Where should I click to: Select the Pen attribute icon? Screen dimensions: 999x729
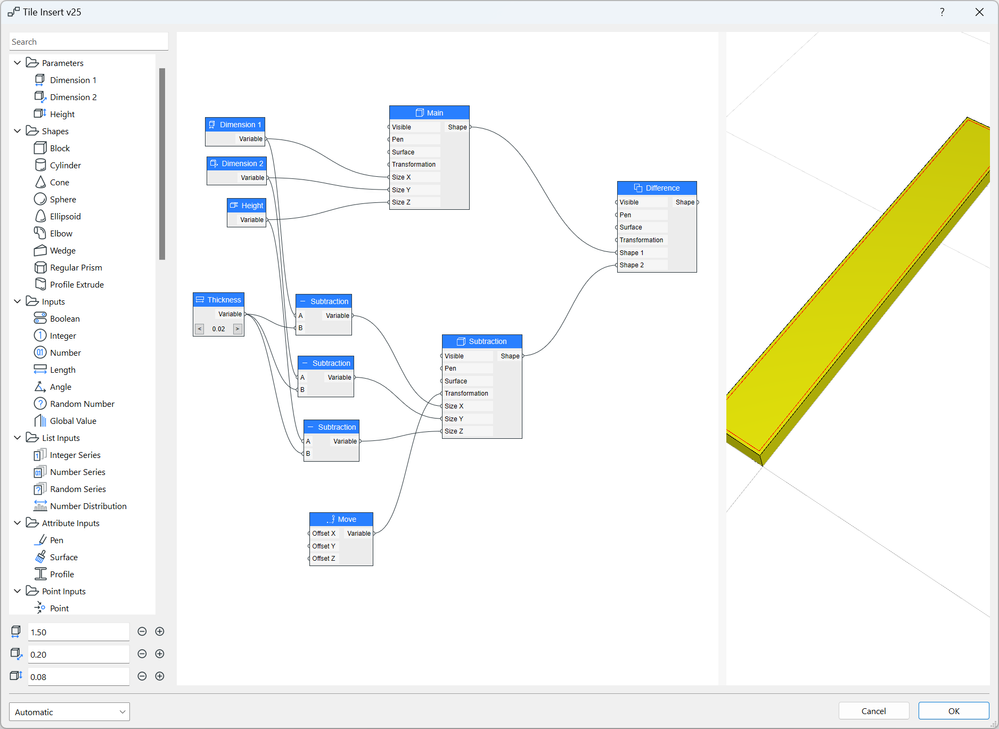(40, 540)
